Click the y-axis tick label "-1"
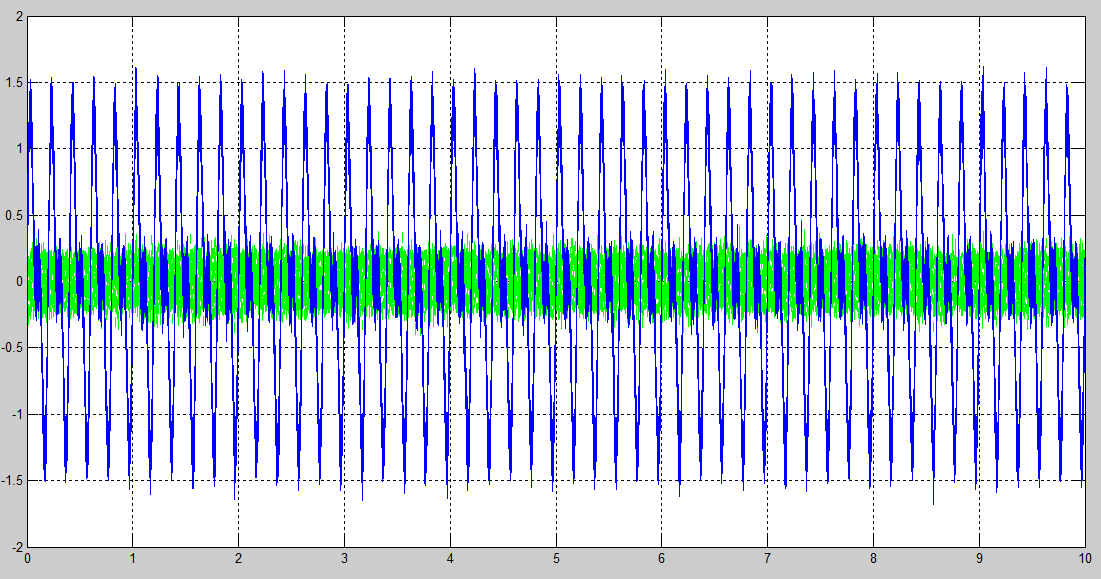This screenshot has width=1101, height=579. tap(18, 414)
